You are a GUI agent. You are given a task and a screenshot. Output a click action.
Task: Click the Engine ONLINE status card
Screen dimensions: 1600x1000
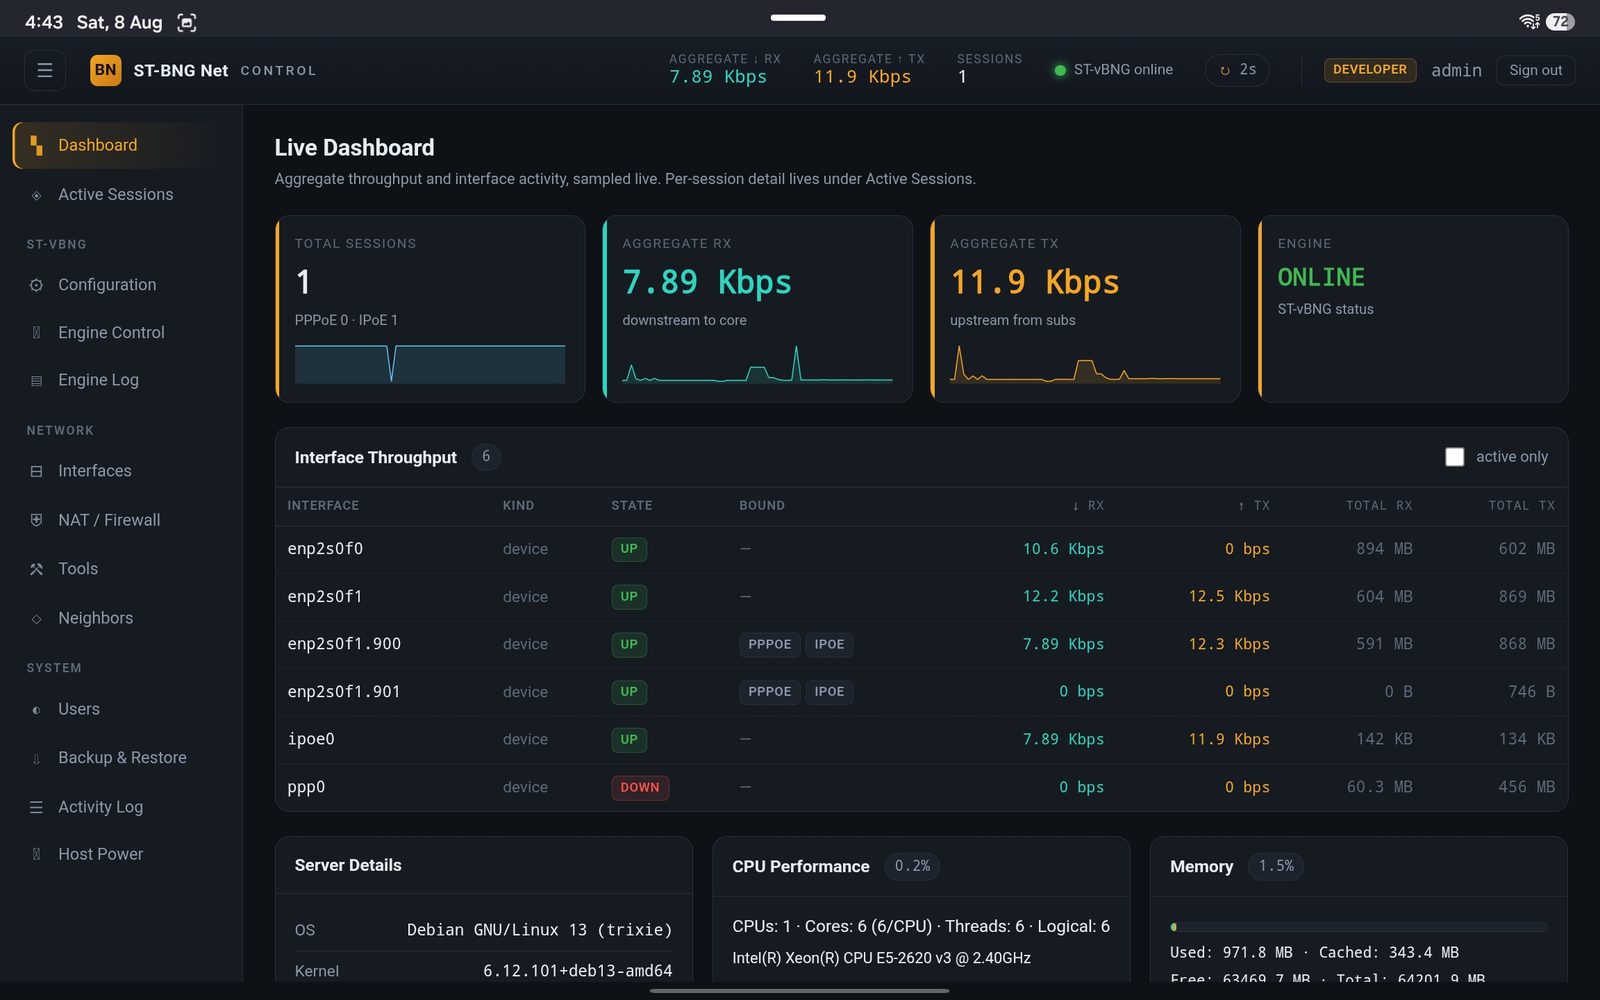(x=1413, y=309)
